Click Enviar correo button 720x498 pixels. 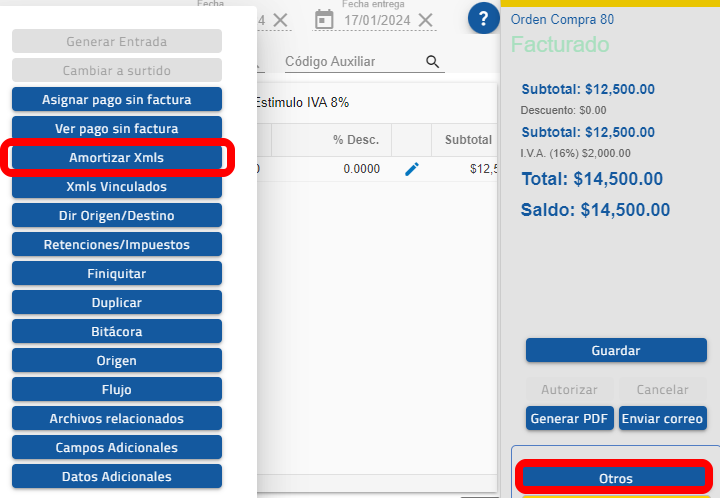pyautogui.click(x=662, y=418)
